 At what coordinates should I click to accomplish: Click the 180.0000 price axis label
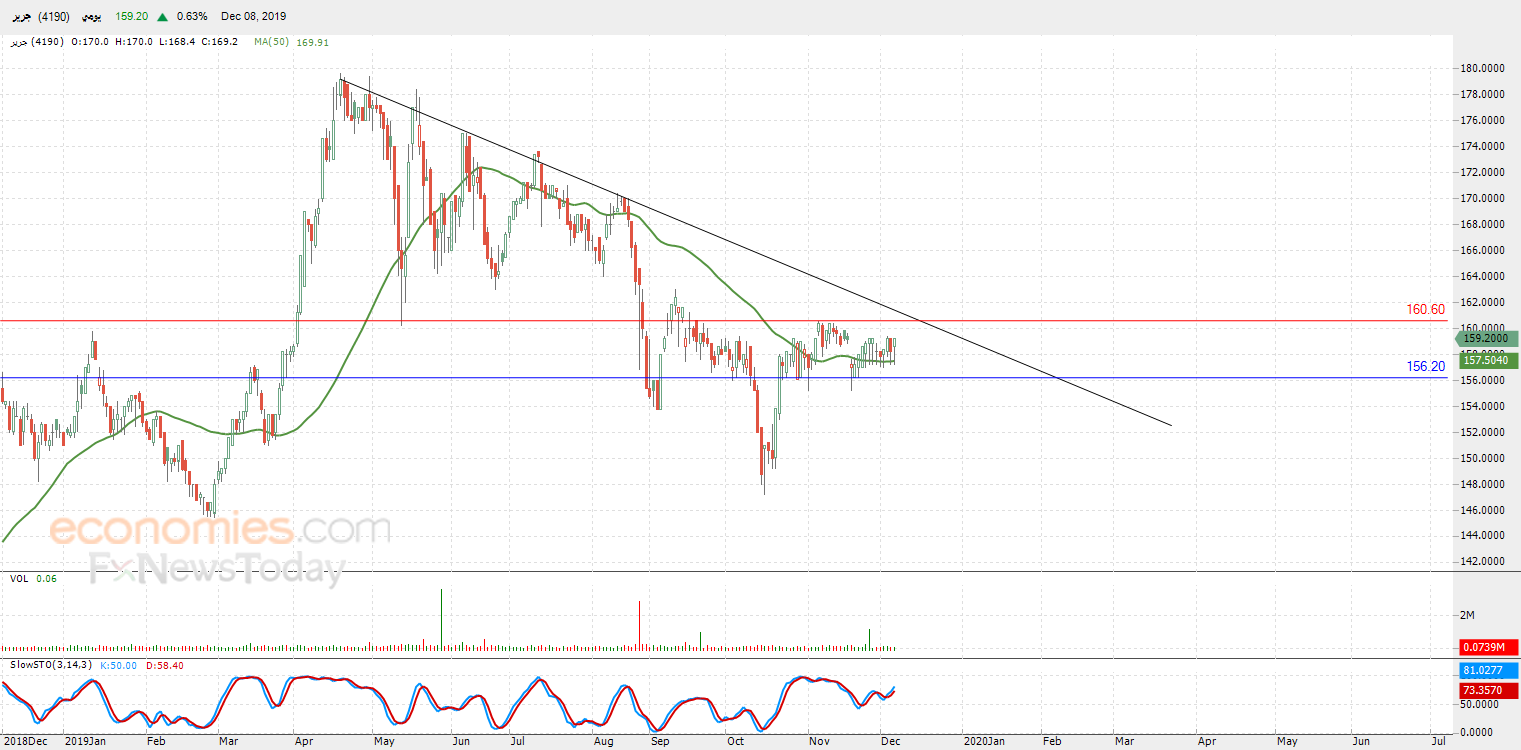pyautogui.click(x=1484, y=68)
